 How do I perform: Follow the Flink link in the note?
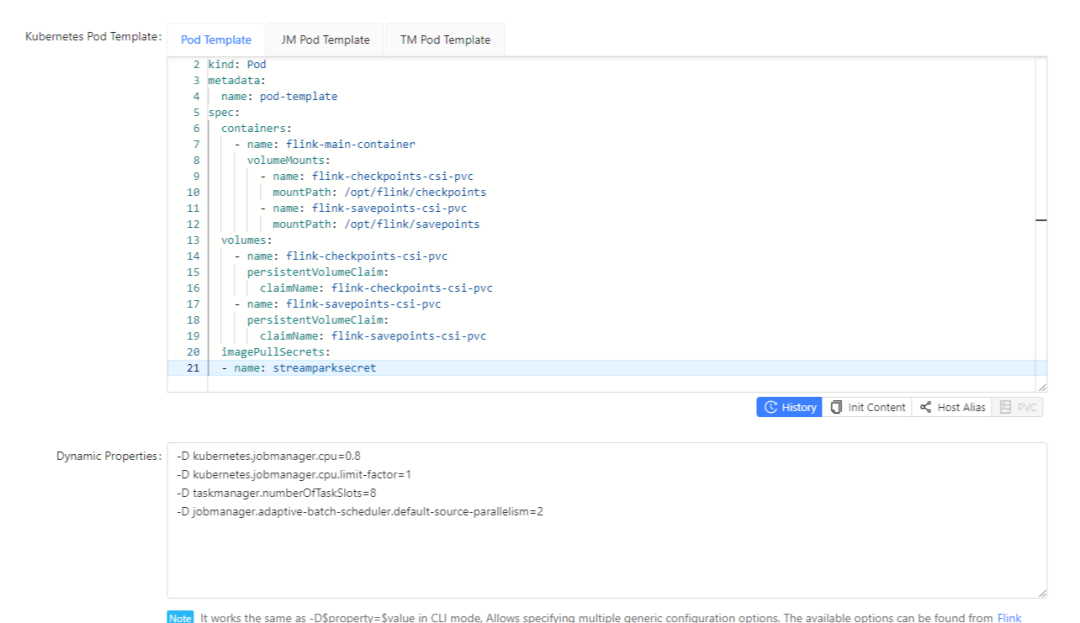coord(1009,617)
